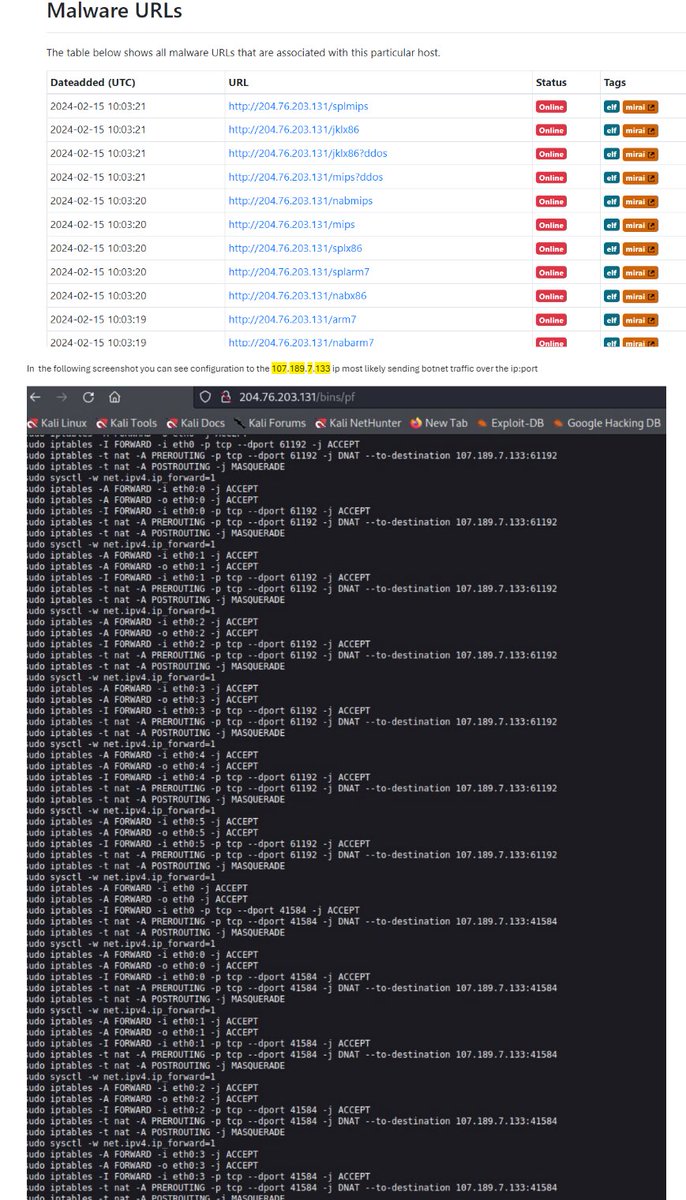Click the highlighted 107.189.7.133 IP text
Screen dimensions: 686x1200
301,368
